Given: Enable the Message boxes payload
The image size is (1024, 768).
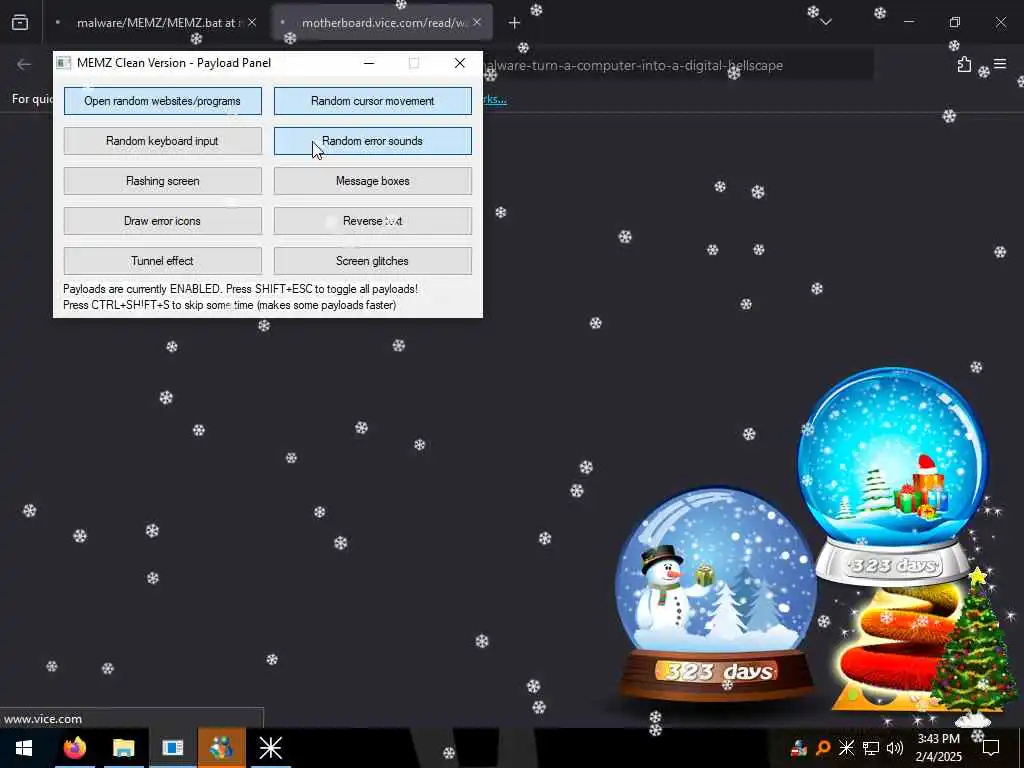Looking at the screenshot, I should 372,181.
